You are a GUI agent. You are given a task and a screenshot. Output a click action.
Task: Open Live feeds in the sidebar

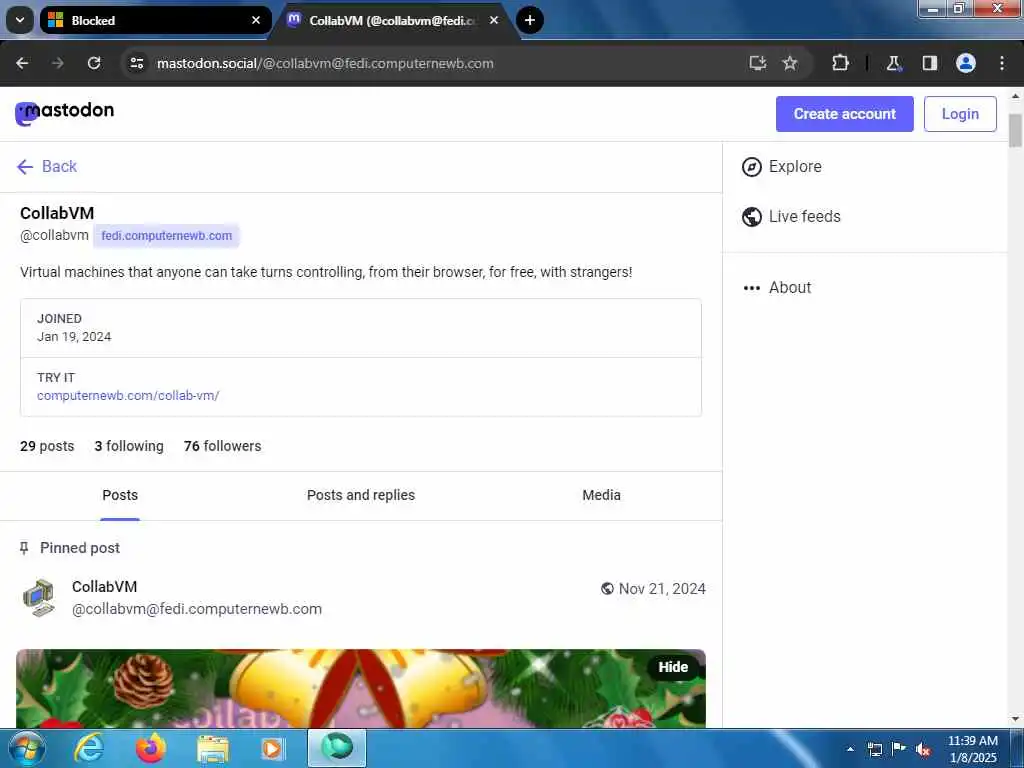pos(791,216)
